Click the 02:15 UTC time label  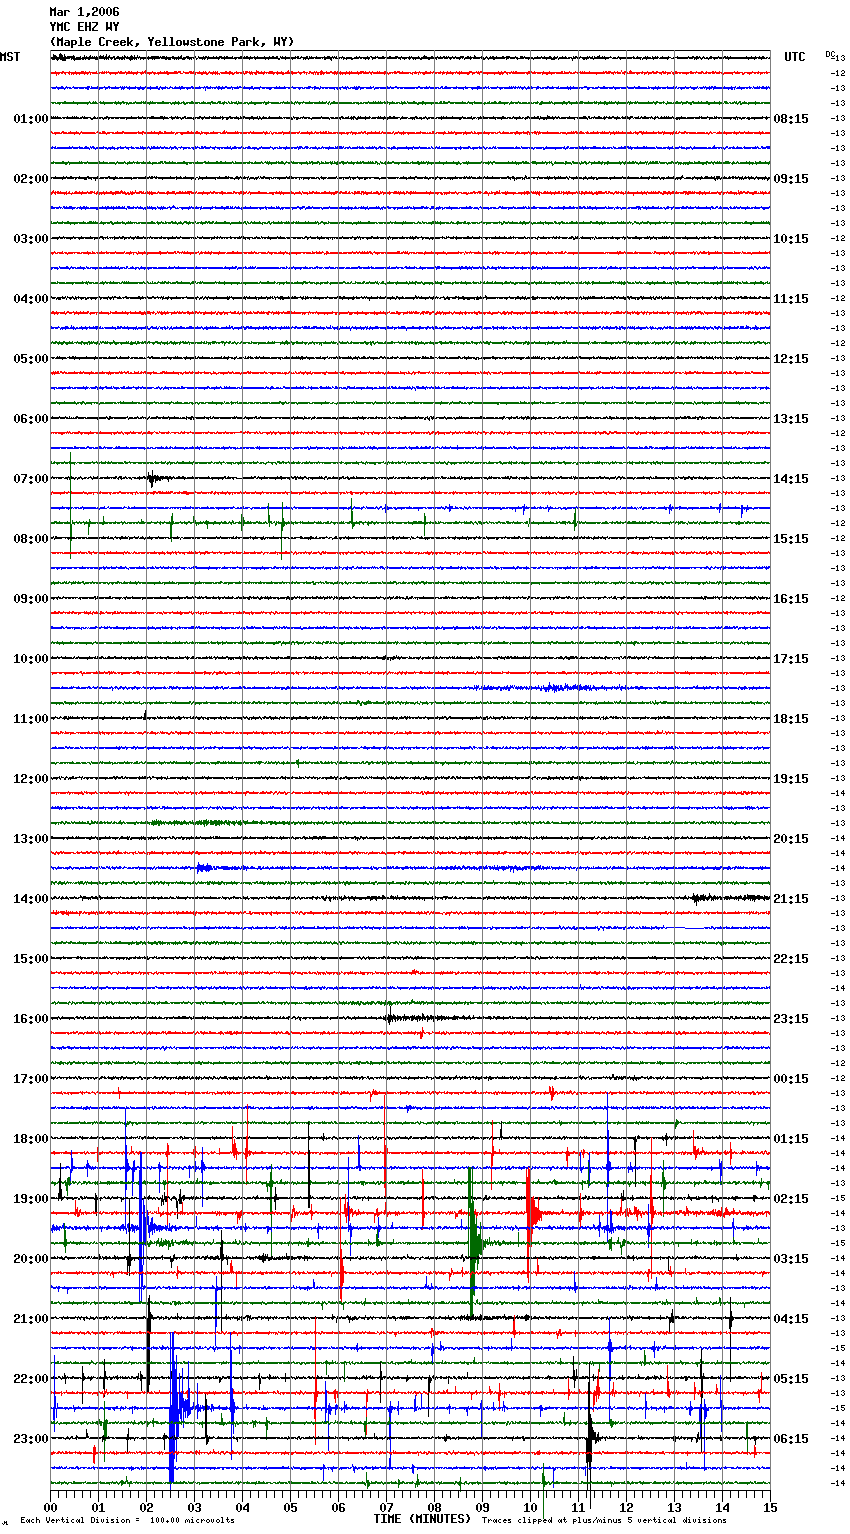pos(791,1199)
